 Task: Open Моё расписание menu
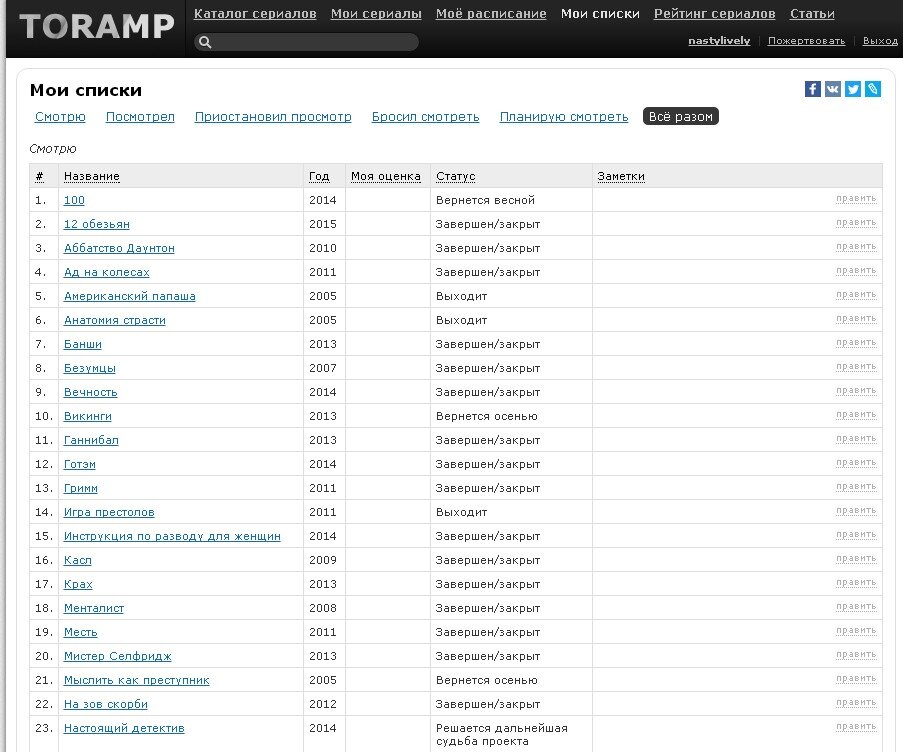(x=491, y=14)
